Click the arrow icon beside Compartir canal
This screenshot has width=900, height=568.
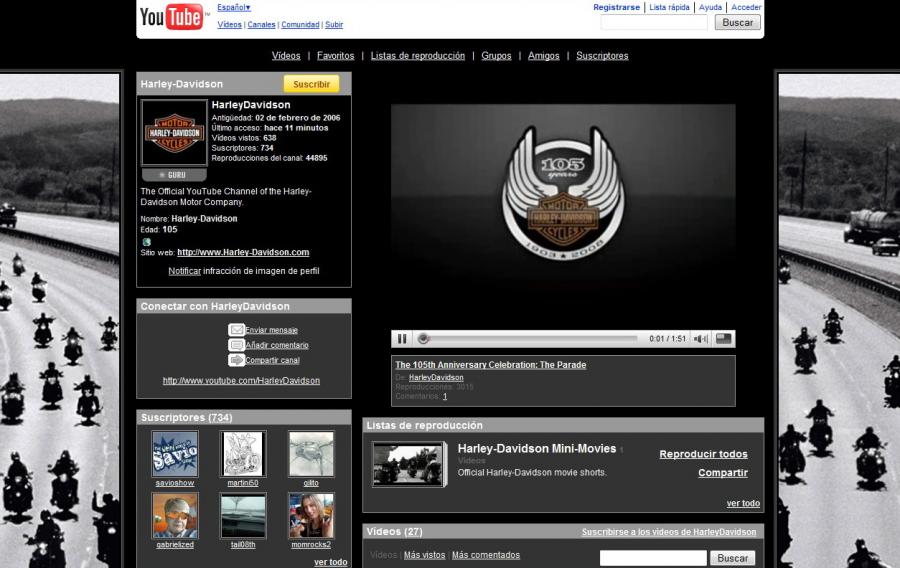236,360
